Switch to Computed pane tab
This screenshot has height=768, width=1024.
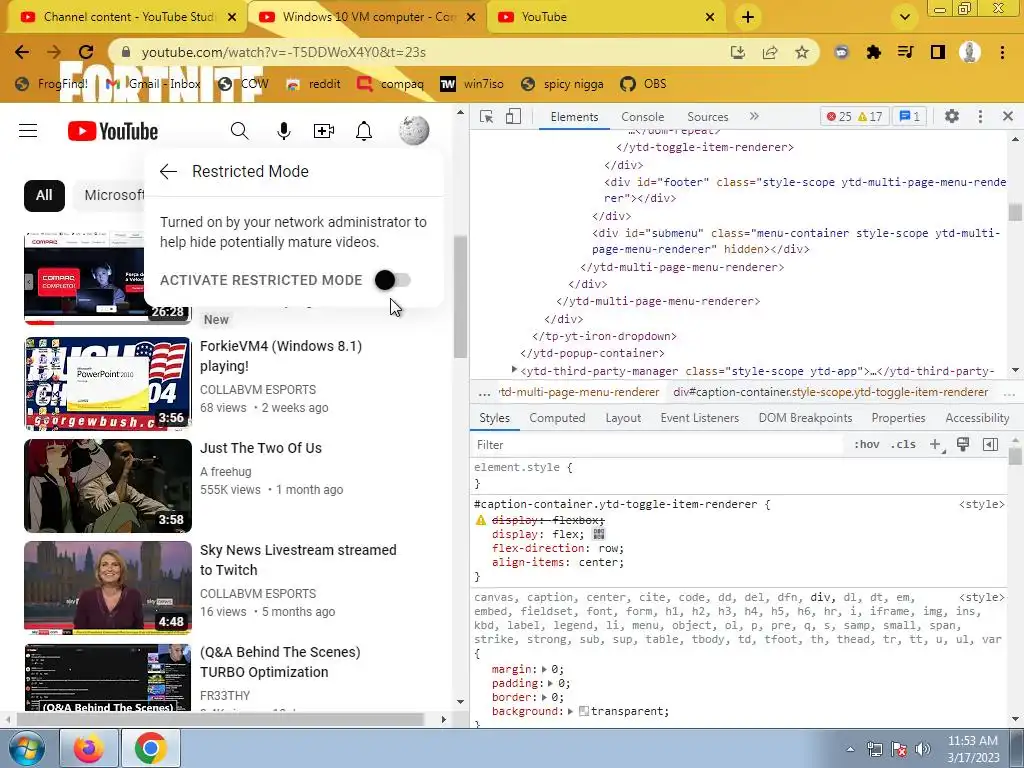[557, 418]
